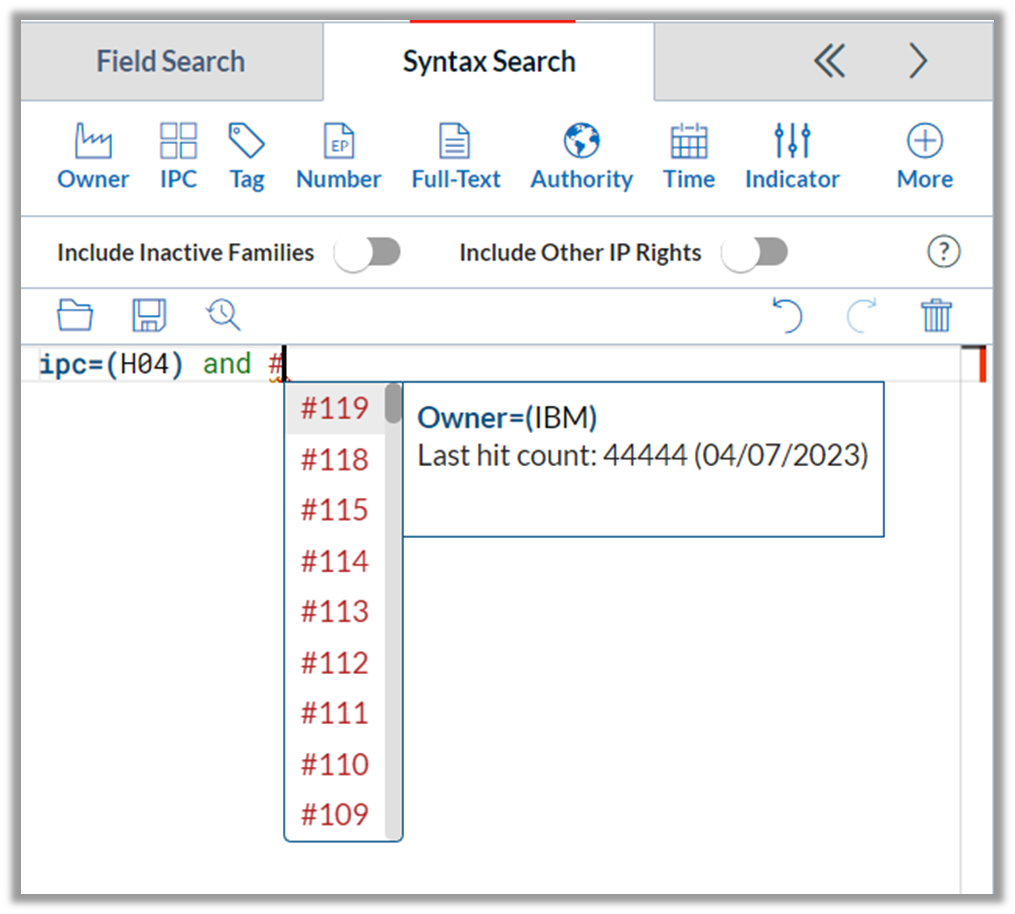Image resolution: width=1015 pixels, height=914 pixels.
Task: Toggle Include Inactive Families switch
Action: point(368,252)
